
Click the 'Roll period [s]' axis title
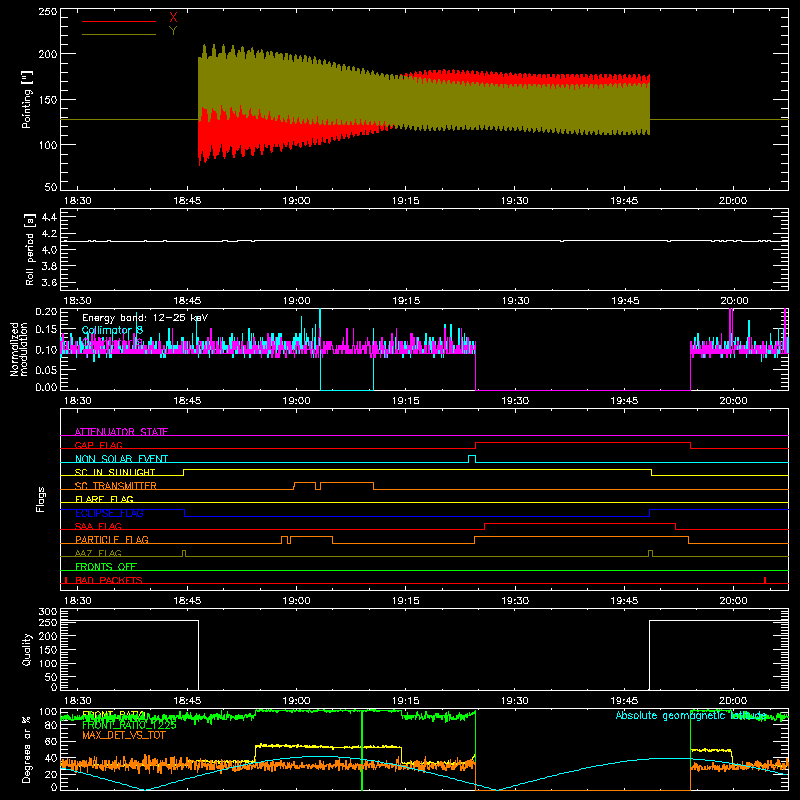(29, 249)
